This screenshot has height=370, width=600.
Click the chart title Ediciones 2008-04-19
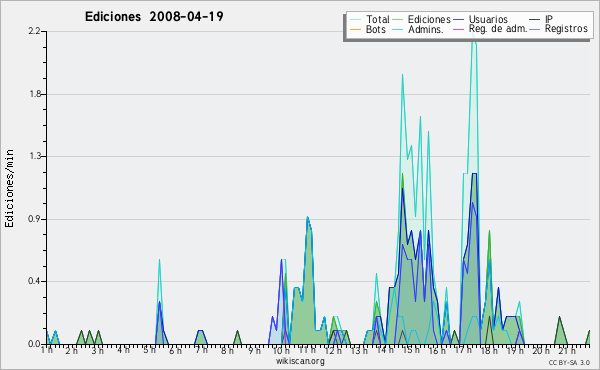point(154,17)
